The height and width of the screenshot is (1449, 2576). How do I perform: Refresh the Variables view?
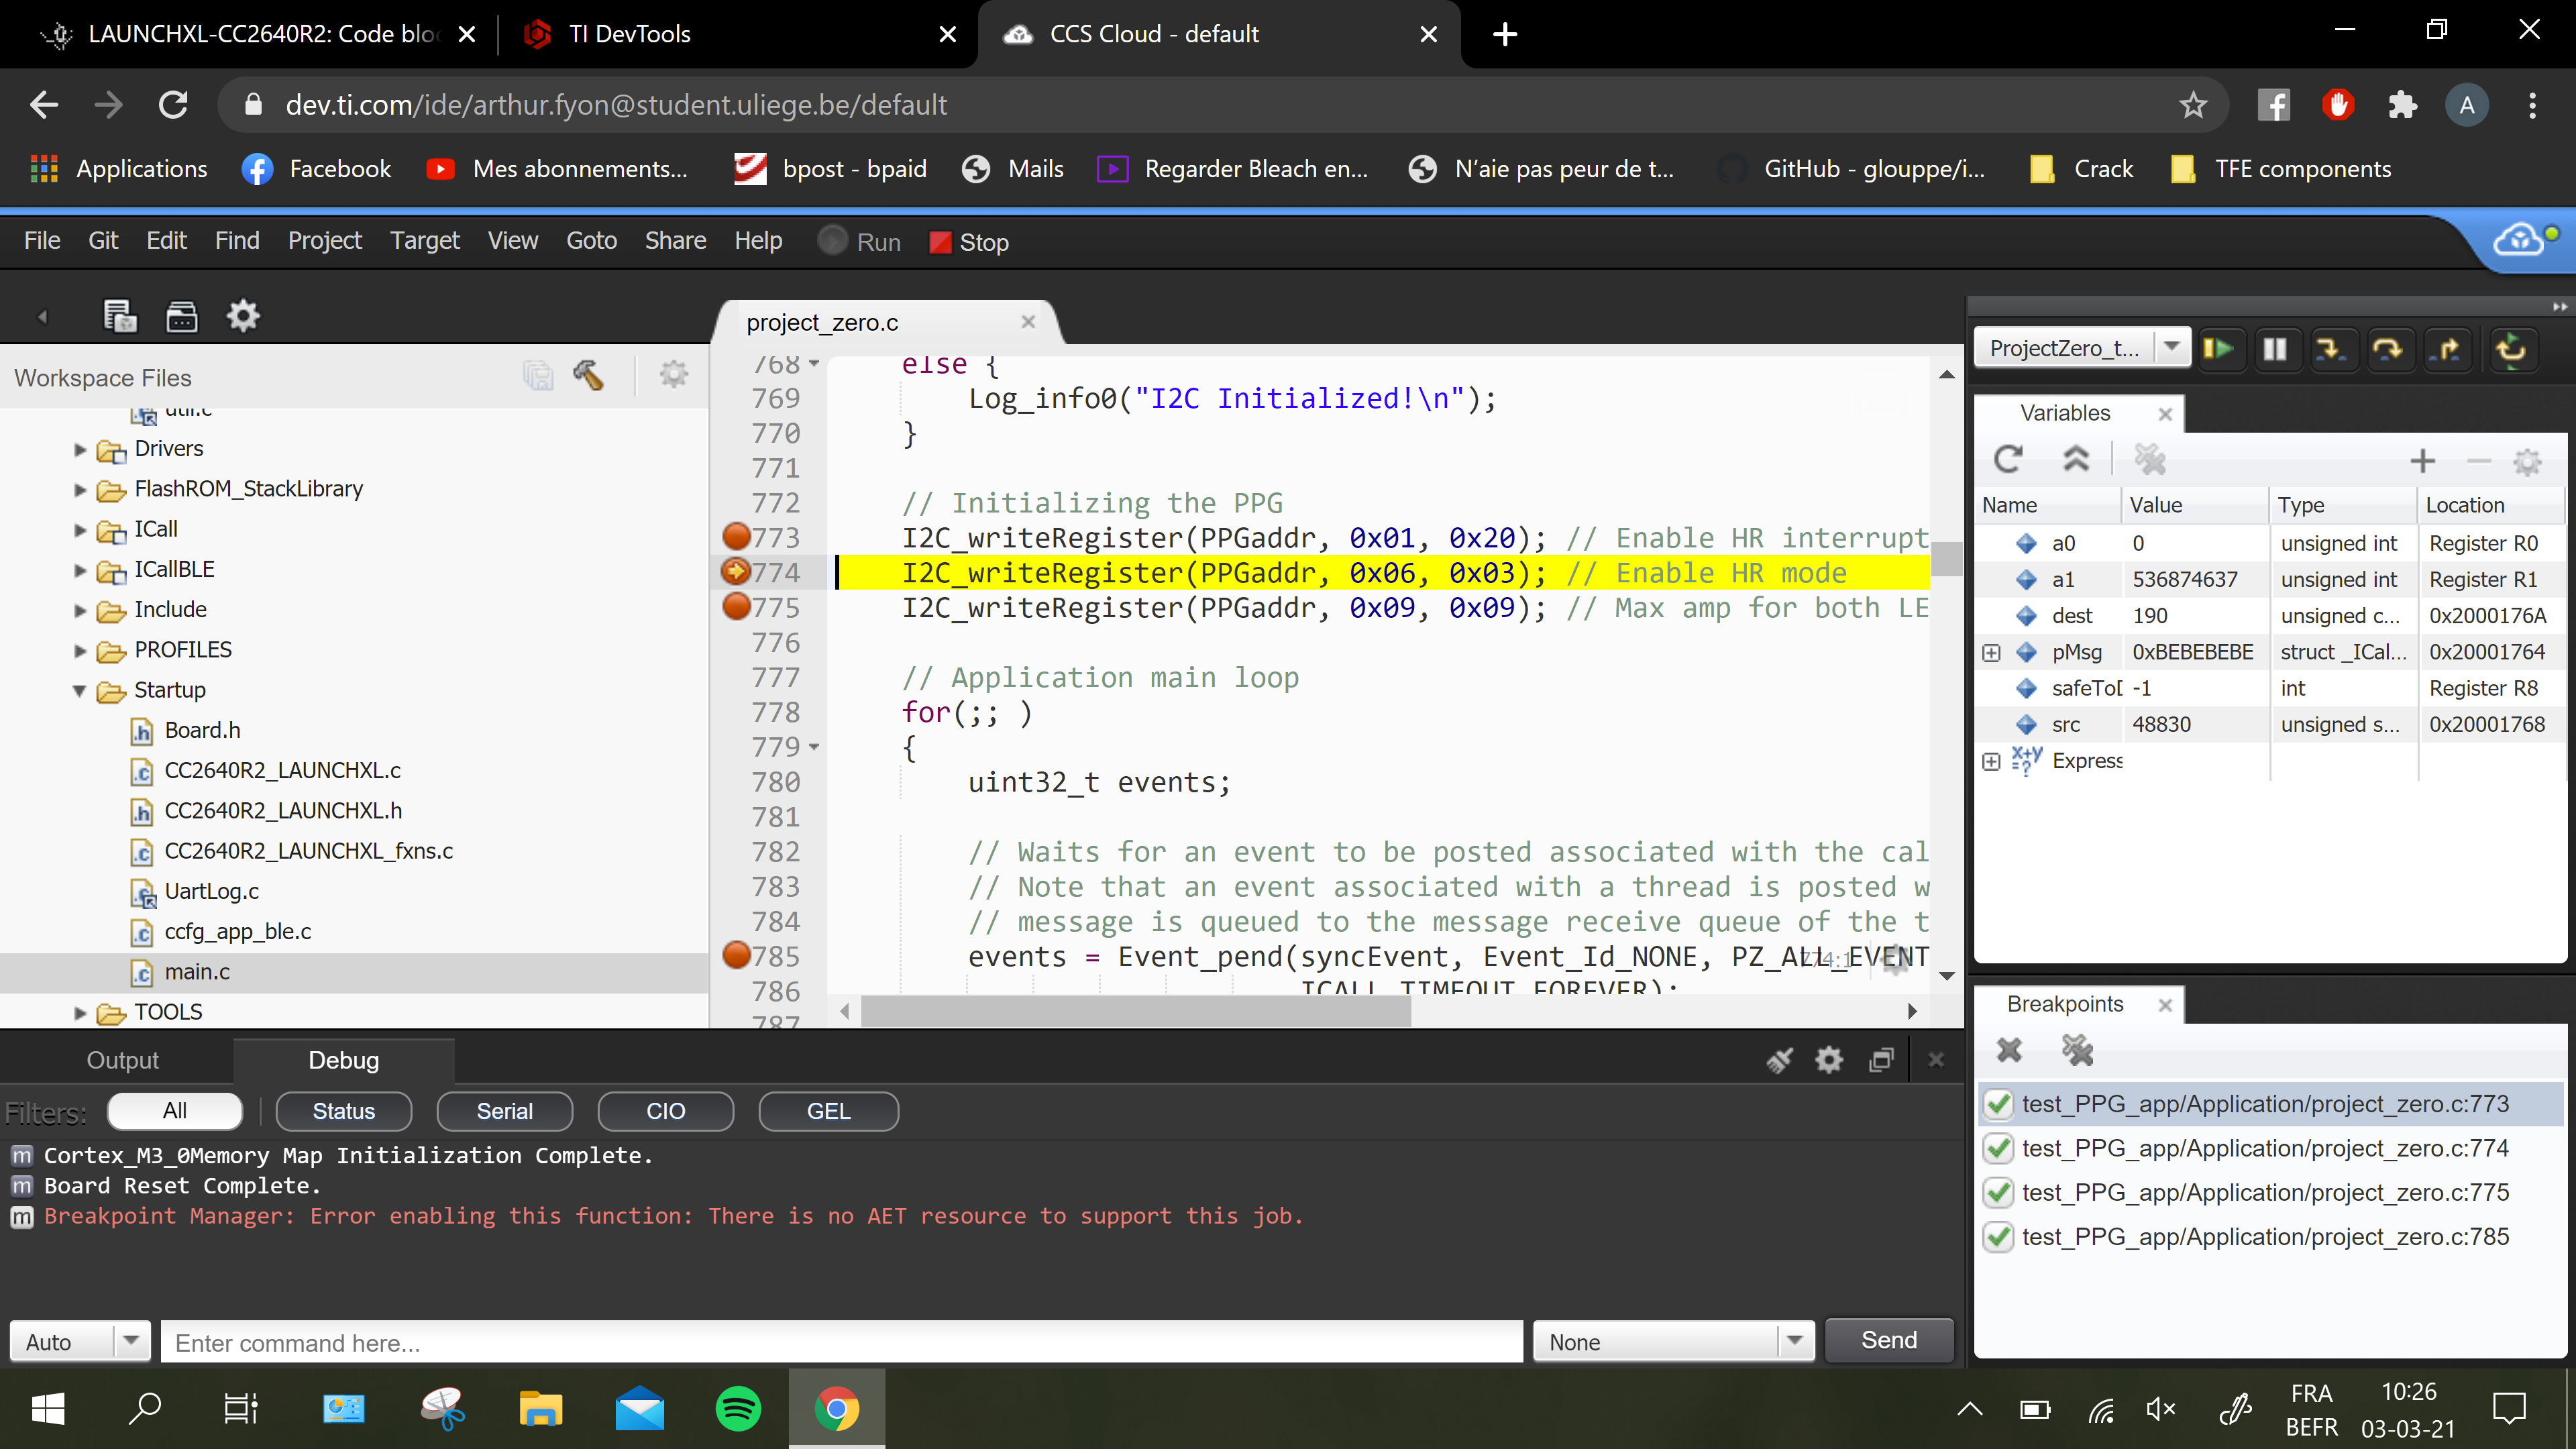tap(2009, 459)
